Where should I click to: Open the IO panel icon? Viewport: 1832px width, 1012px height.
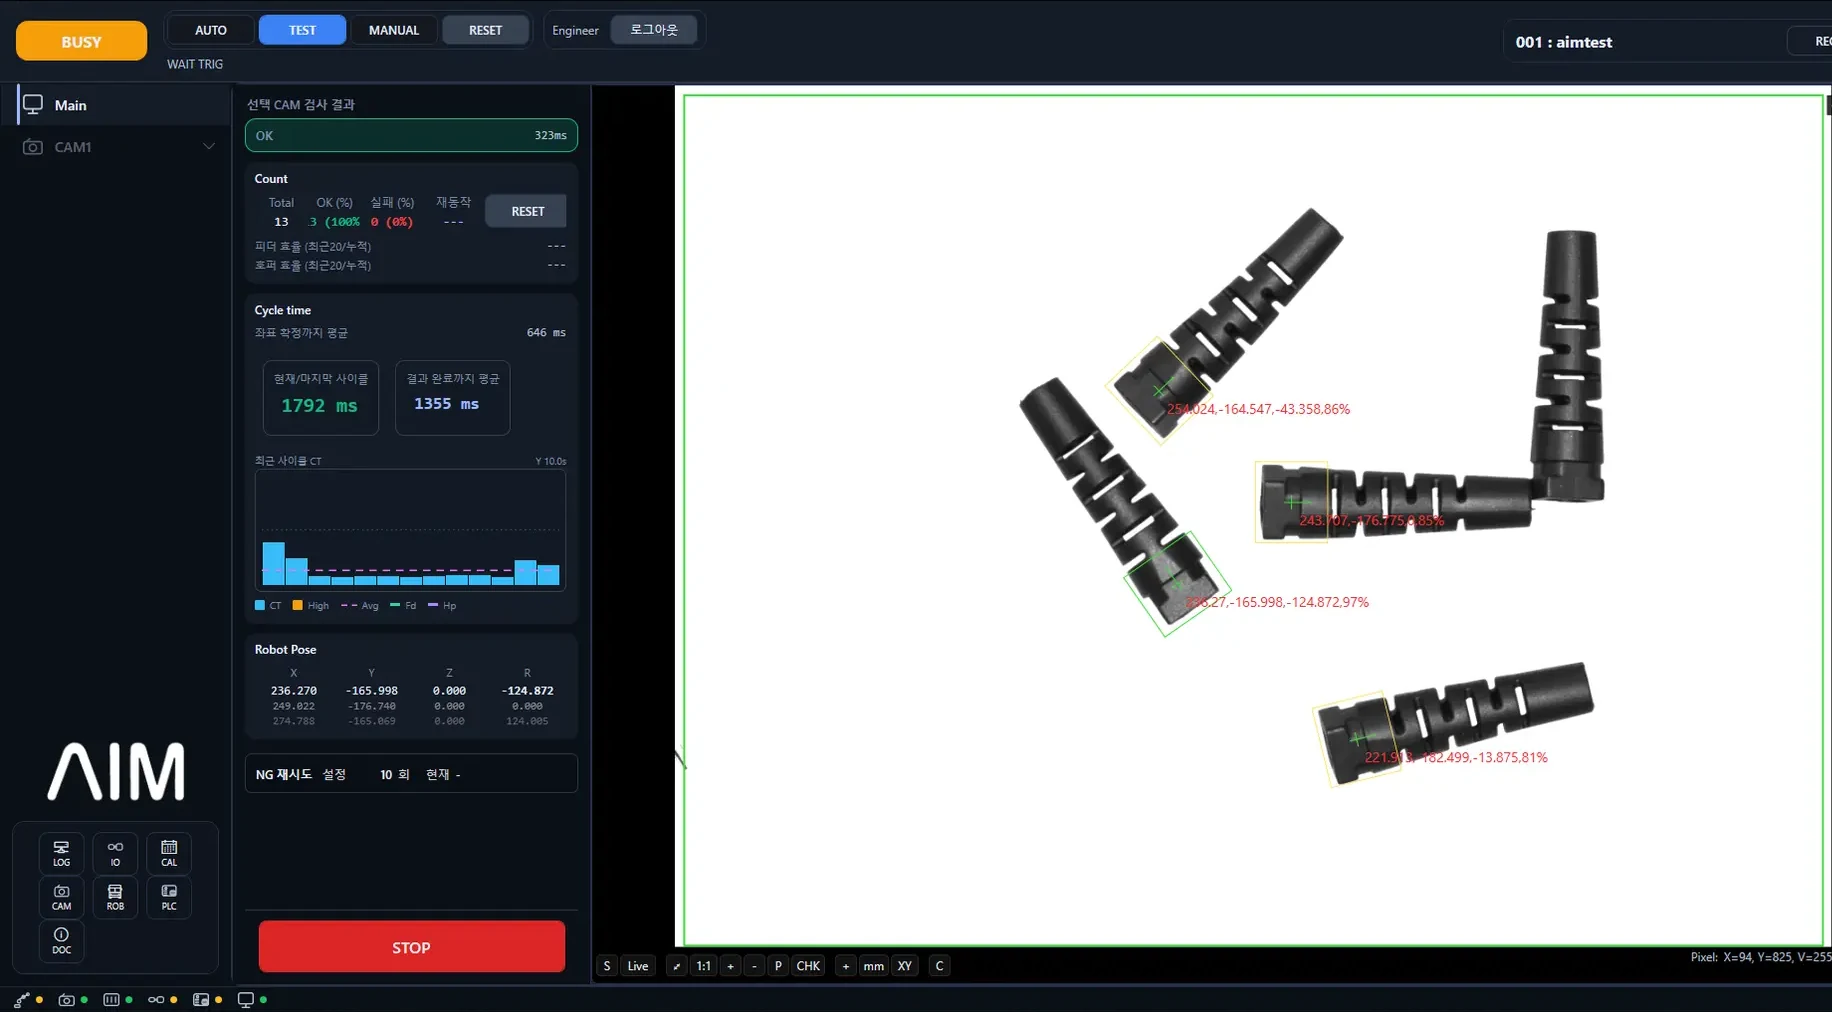click(x=115, y=853)
